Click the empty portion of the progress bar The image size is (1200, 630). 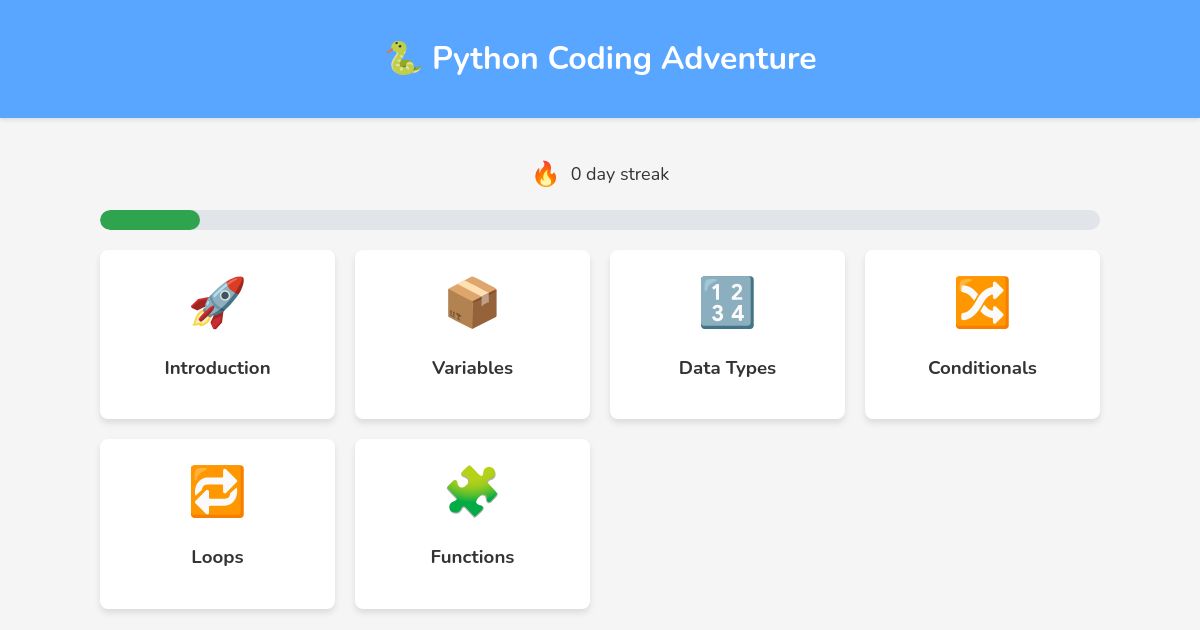point(650,219)
